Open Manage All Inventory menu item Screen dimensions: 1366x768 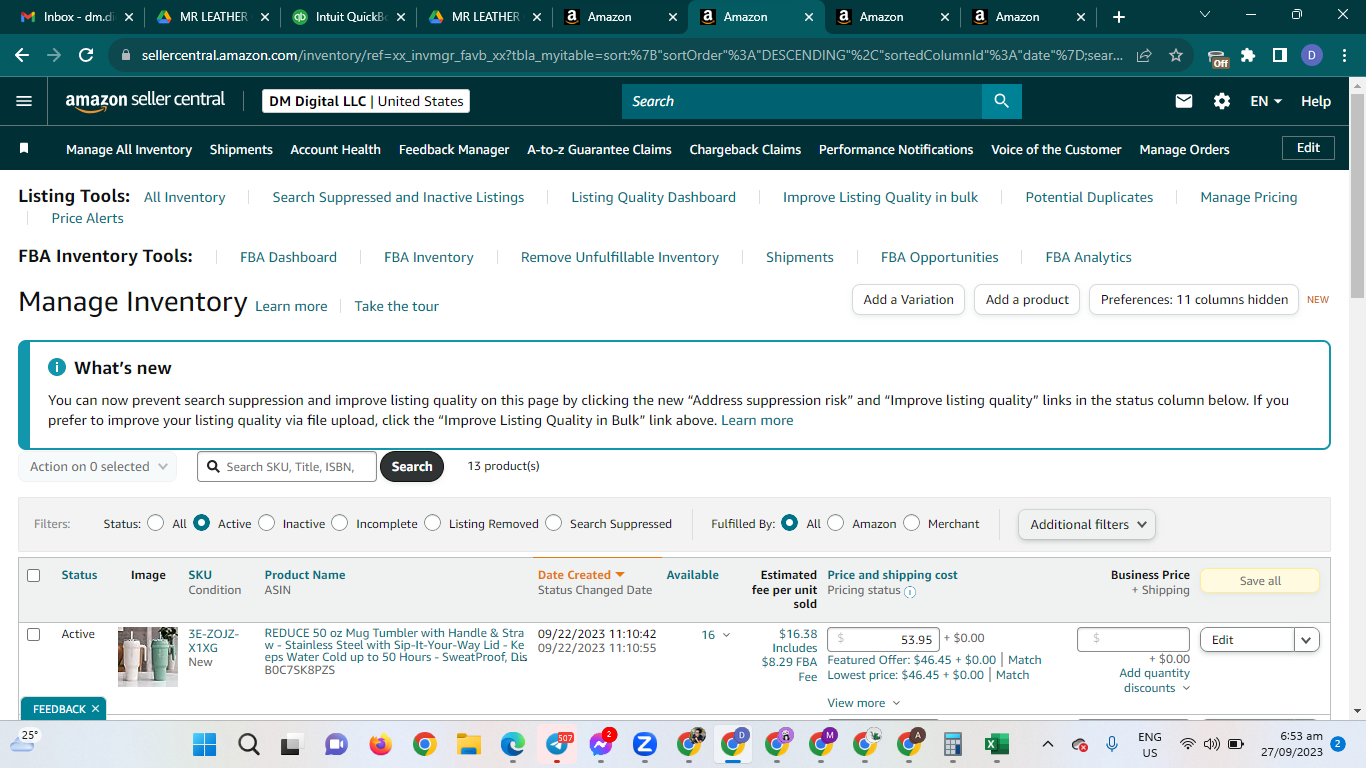click(129, 149)
